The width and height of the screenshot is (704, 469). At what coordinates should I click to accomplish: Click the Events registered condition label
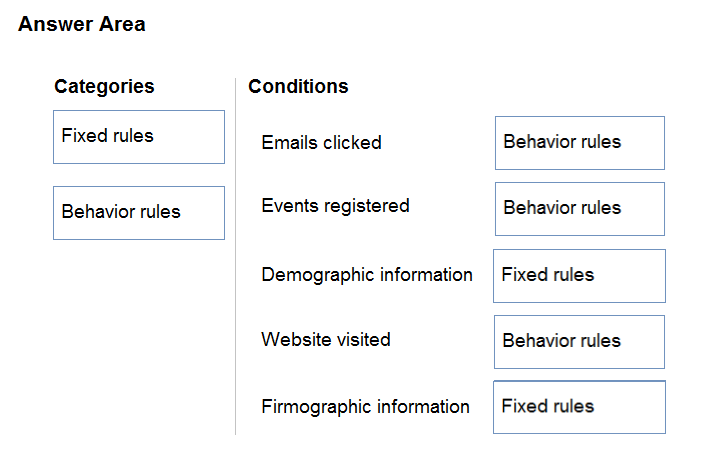tap(335, 206)
